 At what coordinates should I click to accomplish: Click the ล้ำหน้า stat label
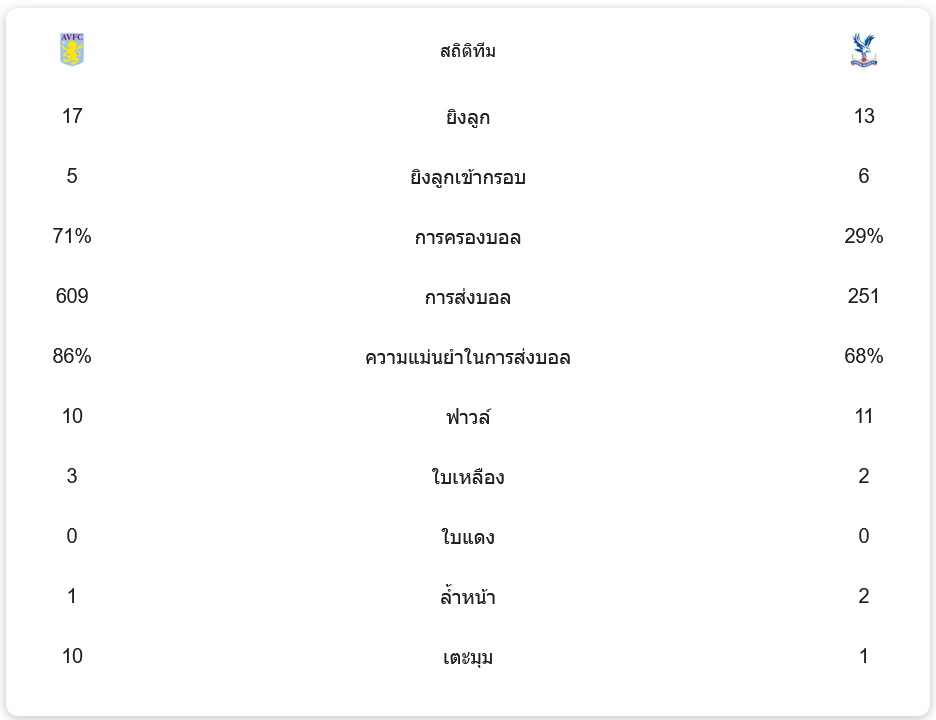tap(468, 597)
